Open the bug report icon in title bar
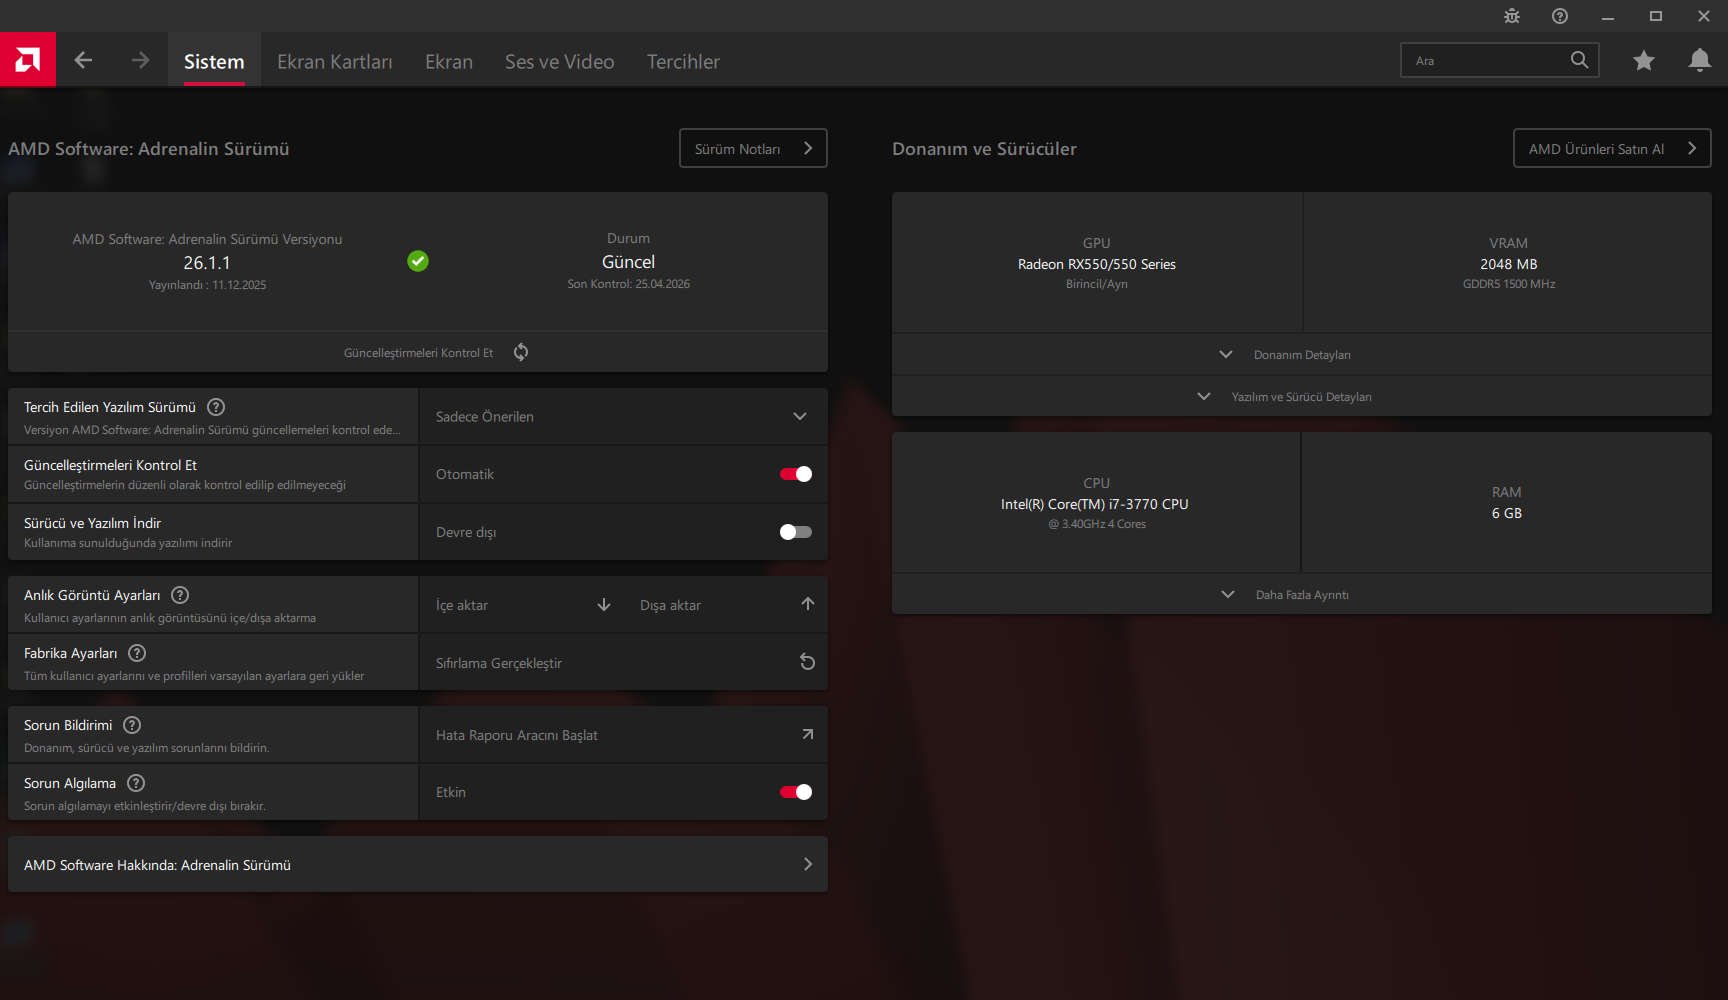The height and width of the screenshot is (1000, 1728). click(x=1512, y=16)
